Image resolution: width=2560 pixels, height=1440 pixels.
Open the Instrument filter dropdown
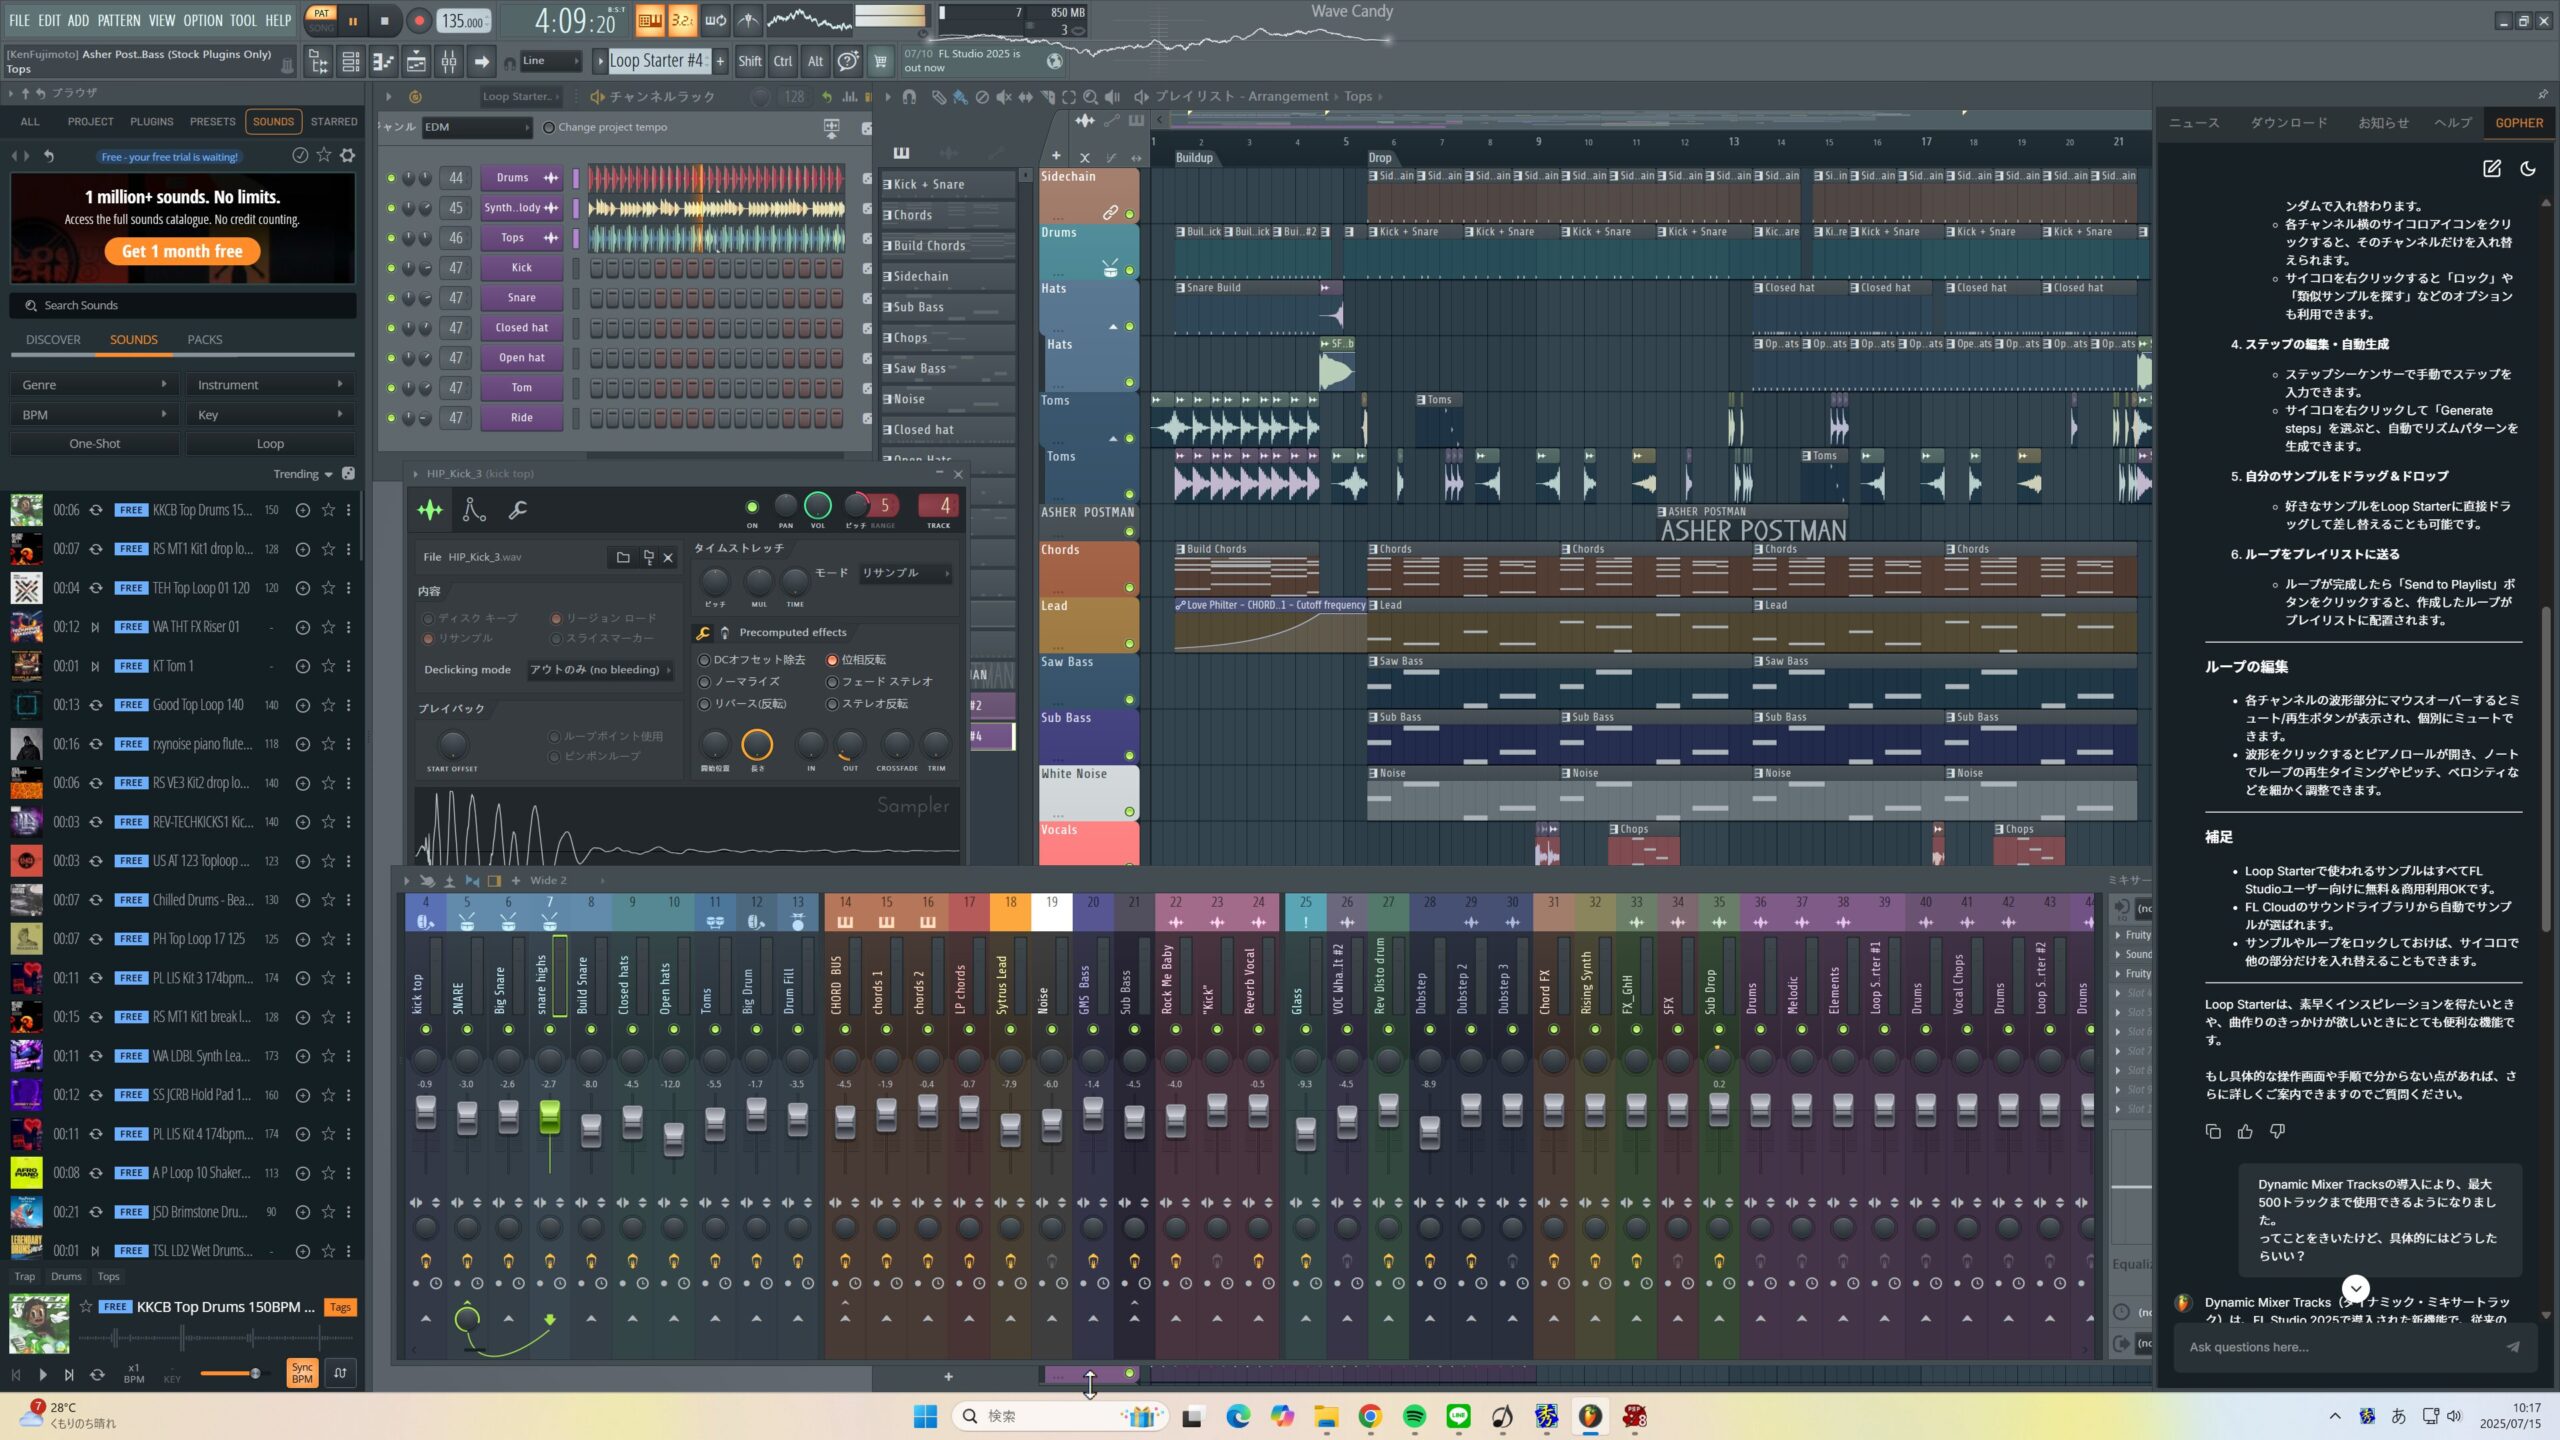[270, 385]
